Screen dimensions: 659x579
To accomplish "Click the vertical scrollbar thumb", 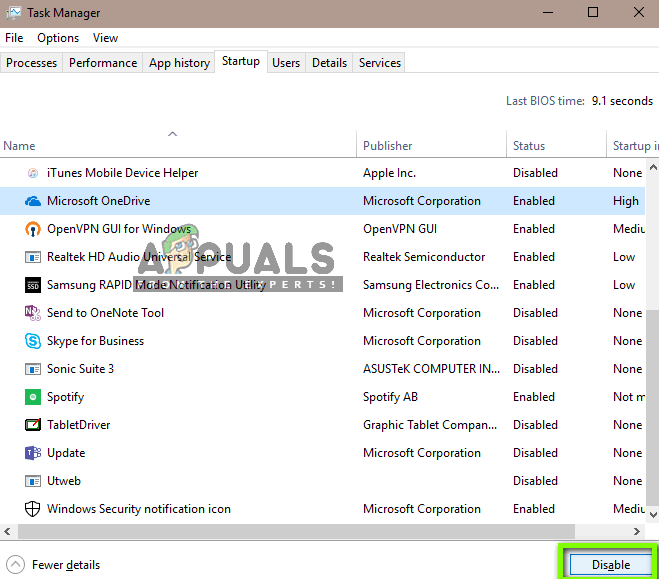I will [x=653, y=408].
